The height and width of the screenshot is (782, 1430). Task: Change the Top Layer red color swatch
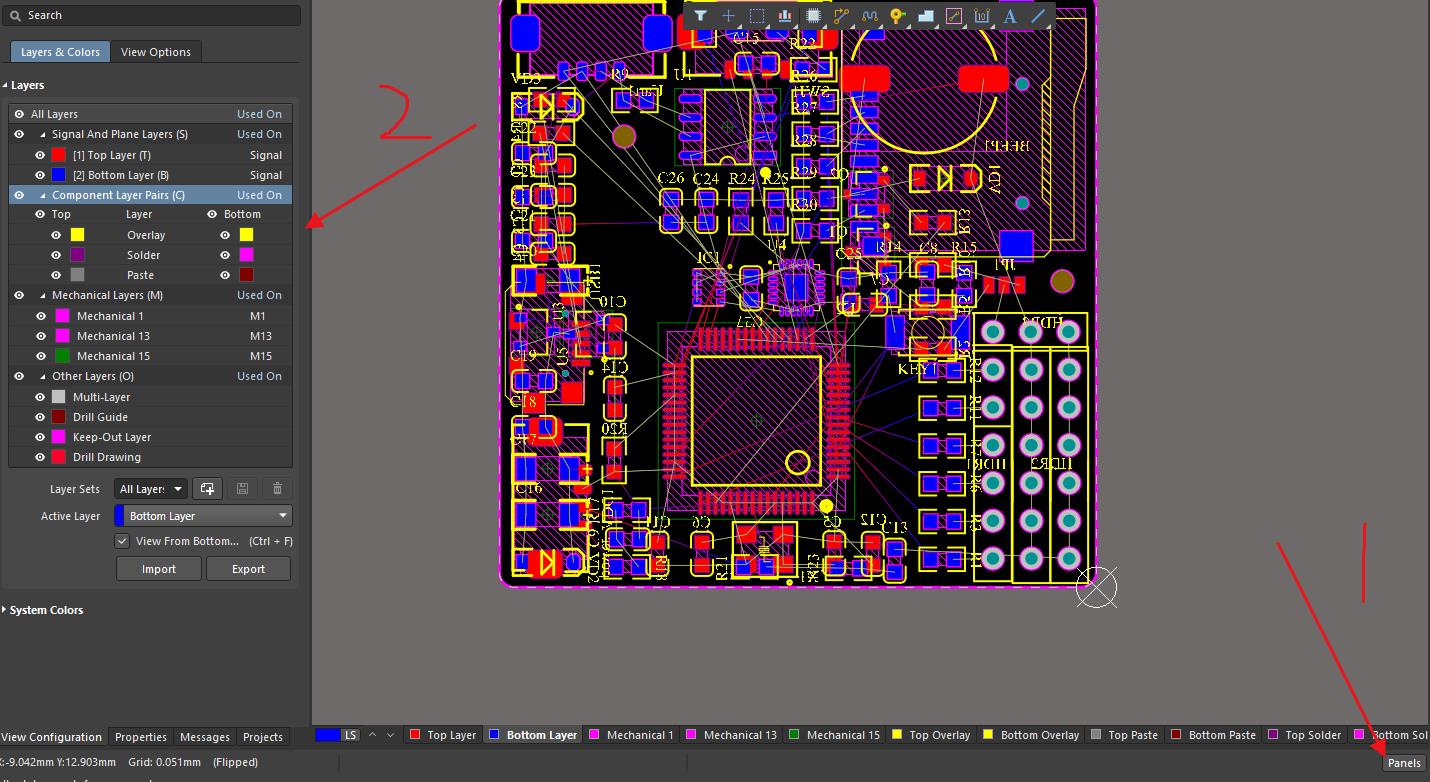pos(59,155)
